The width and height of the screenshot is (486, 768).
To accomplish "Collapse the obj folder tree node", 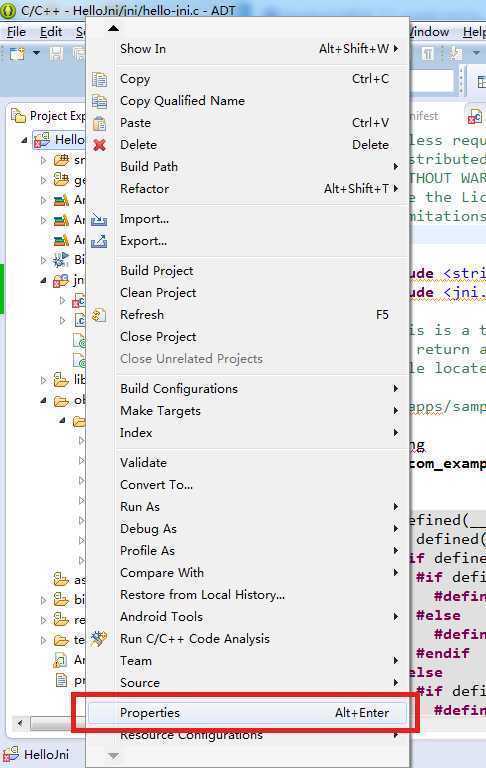I will (44, 401).
